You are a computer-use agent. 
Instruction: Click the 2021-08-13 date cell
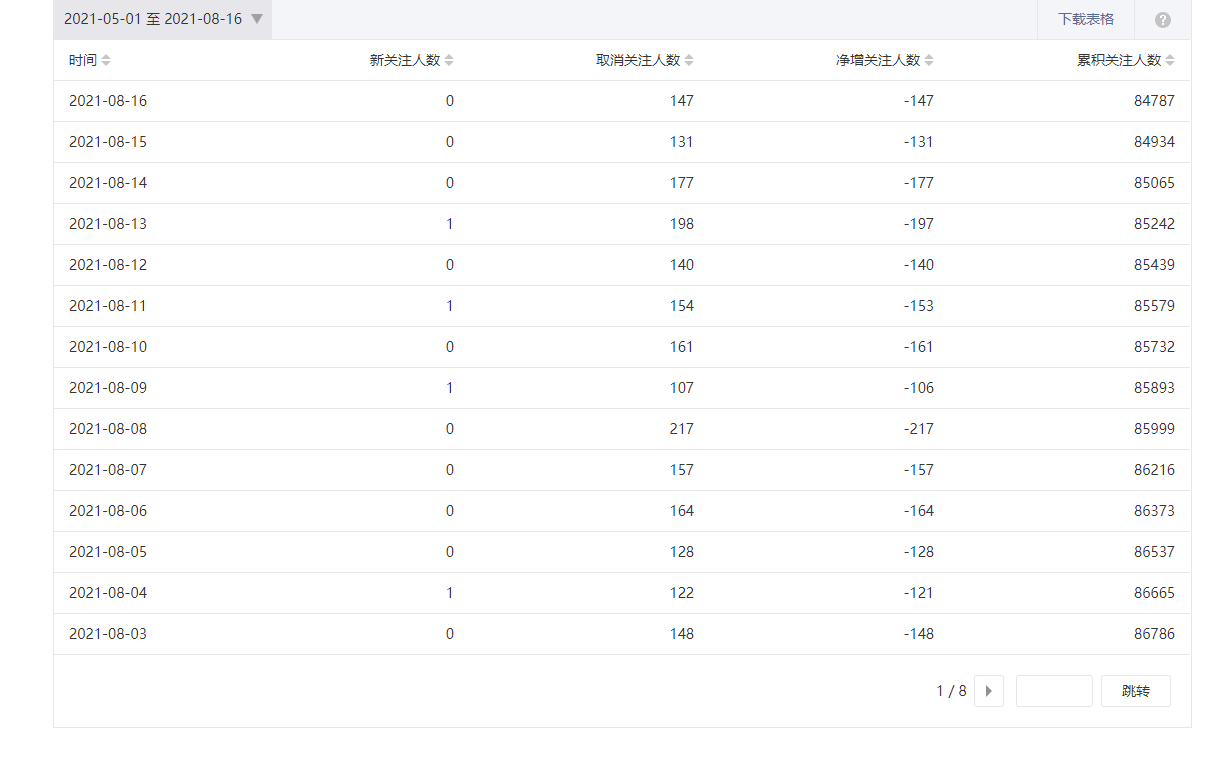pos(108,224)
